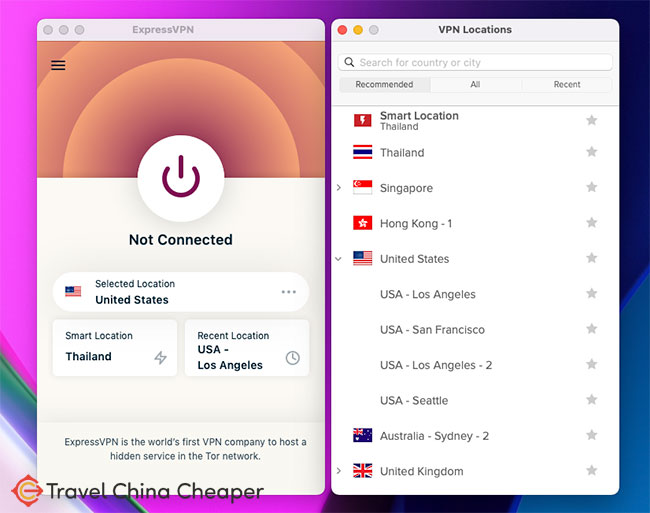Viewport: 650px width, 513px height.
Task: Select USA - Los Angeles - 2 location
Action: [475, 365]
